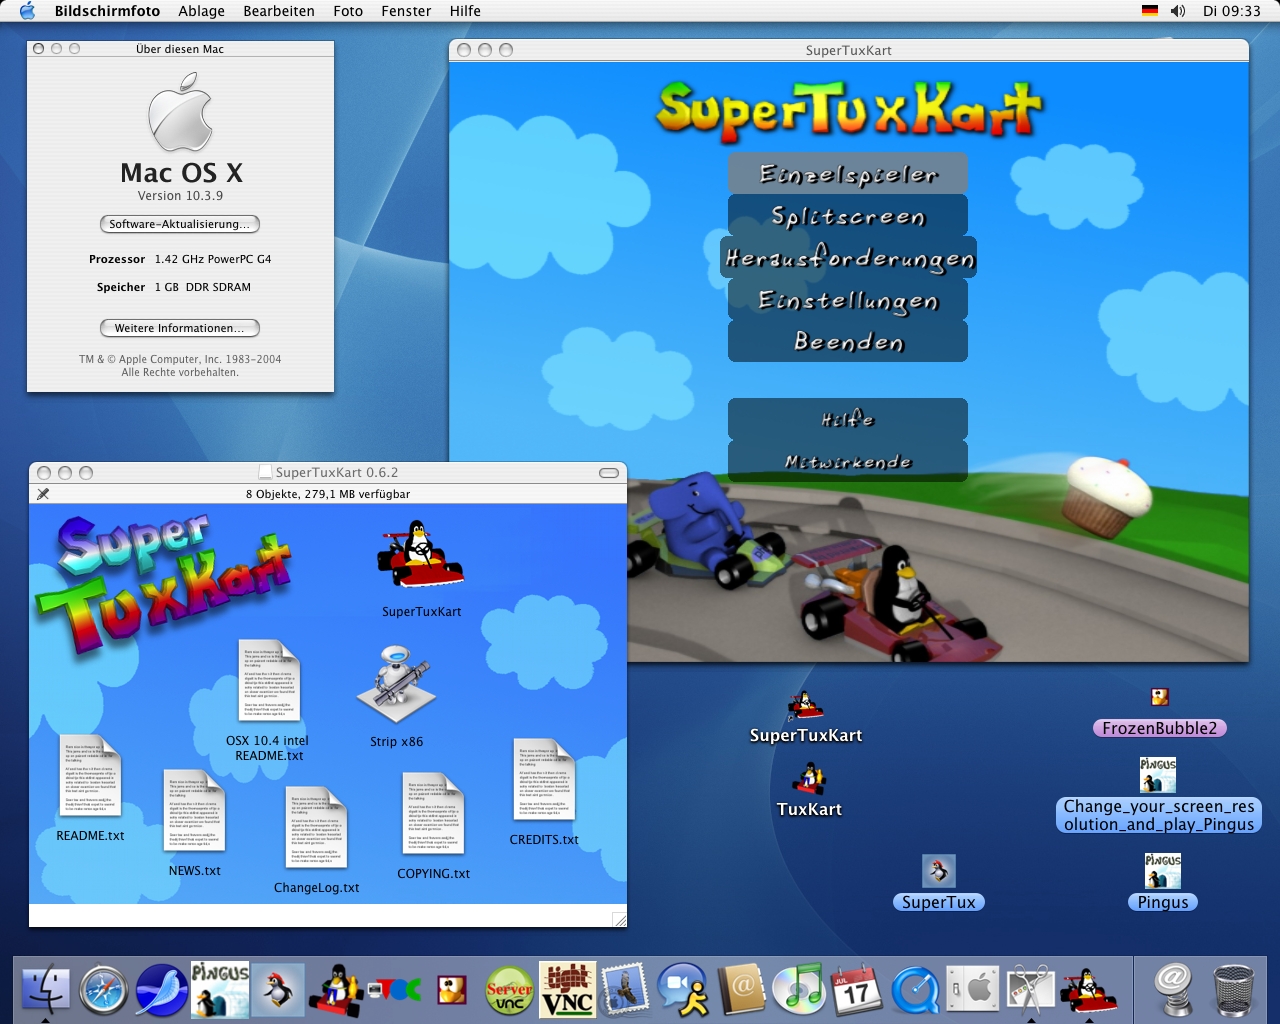
Task: Select the Change_your_screen_resolution_and_play_Pingus desktop icon
Action: pyautogui.click(x=1158, y=774)
